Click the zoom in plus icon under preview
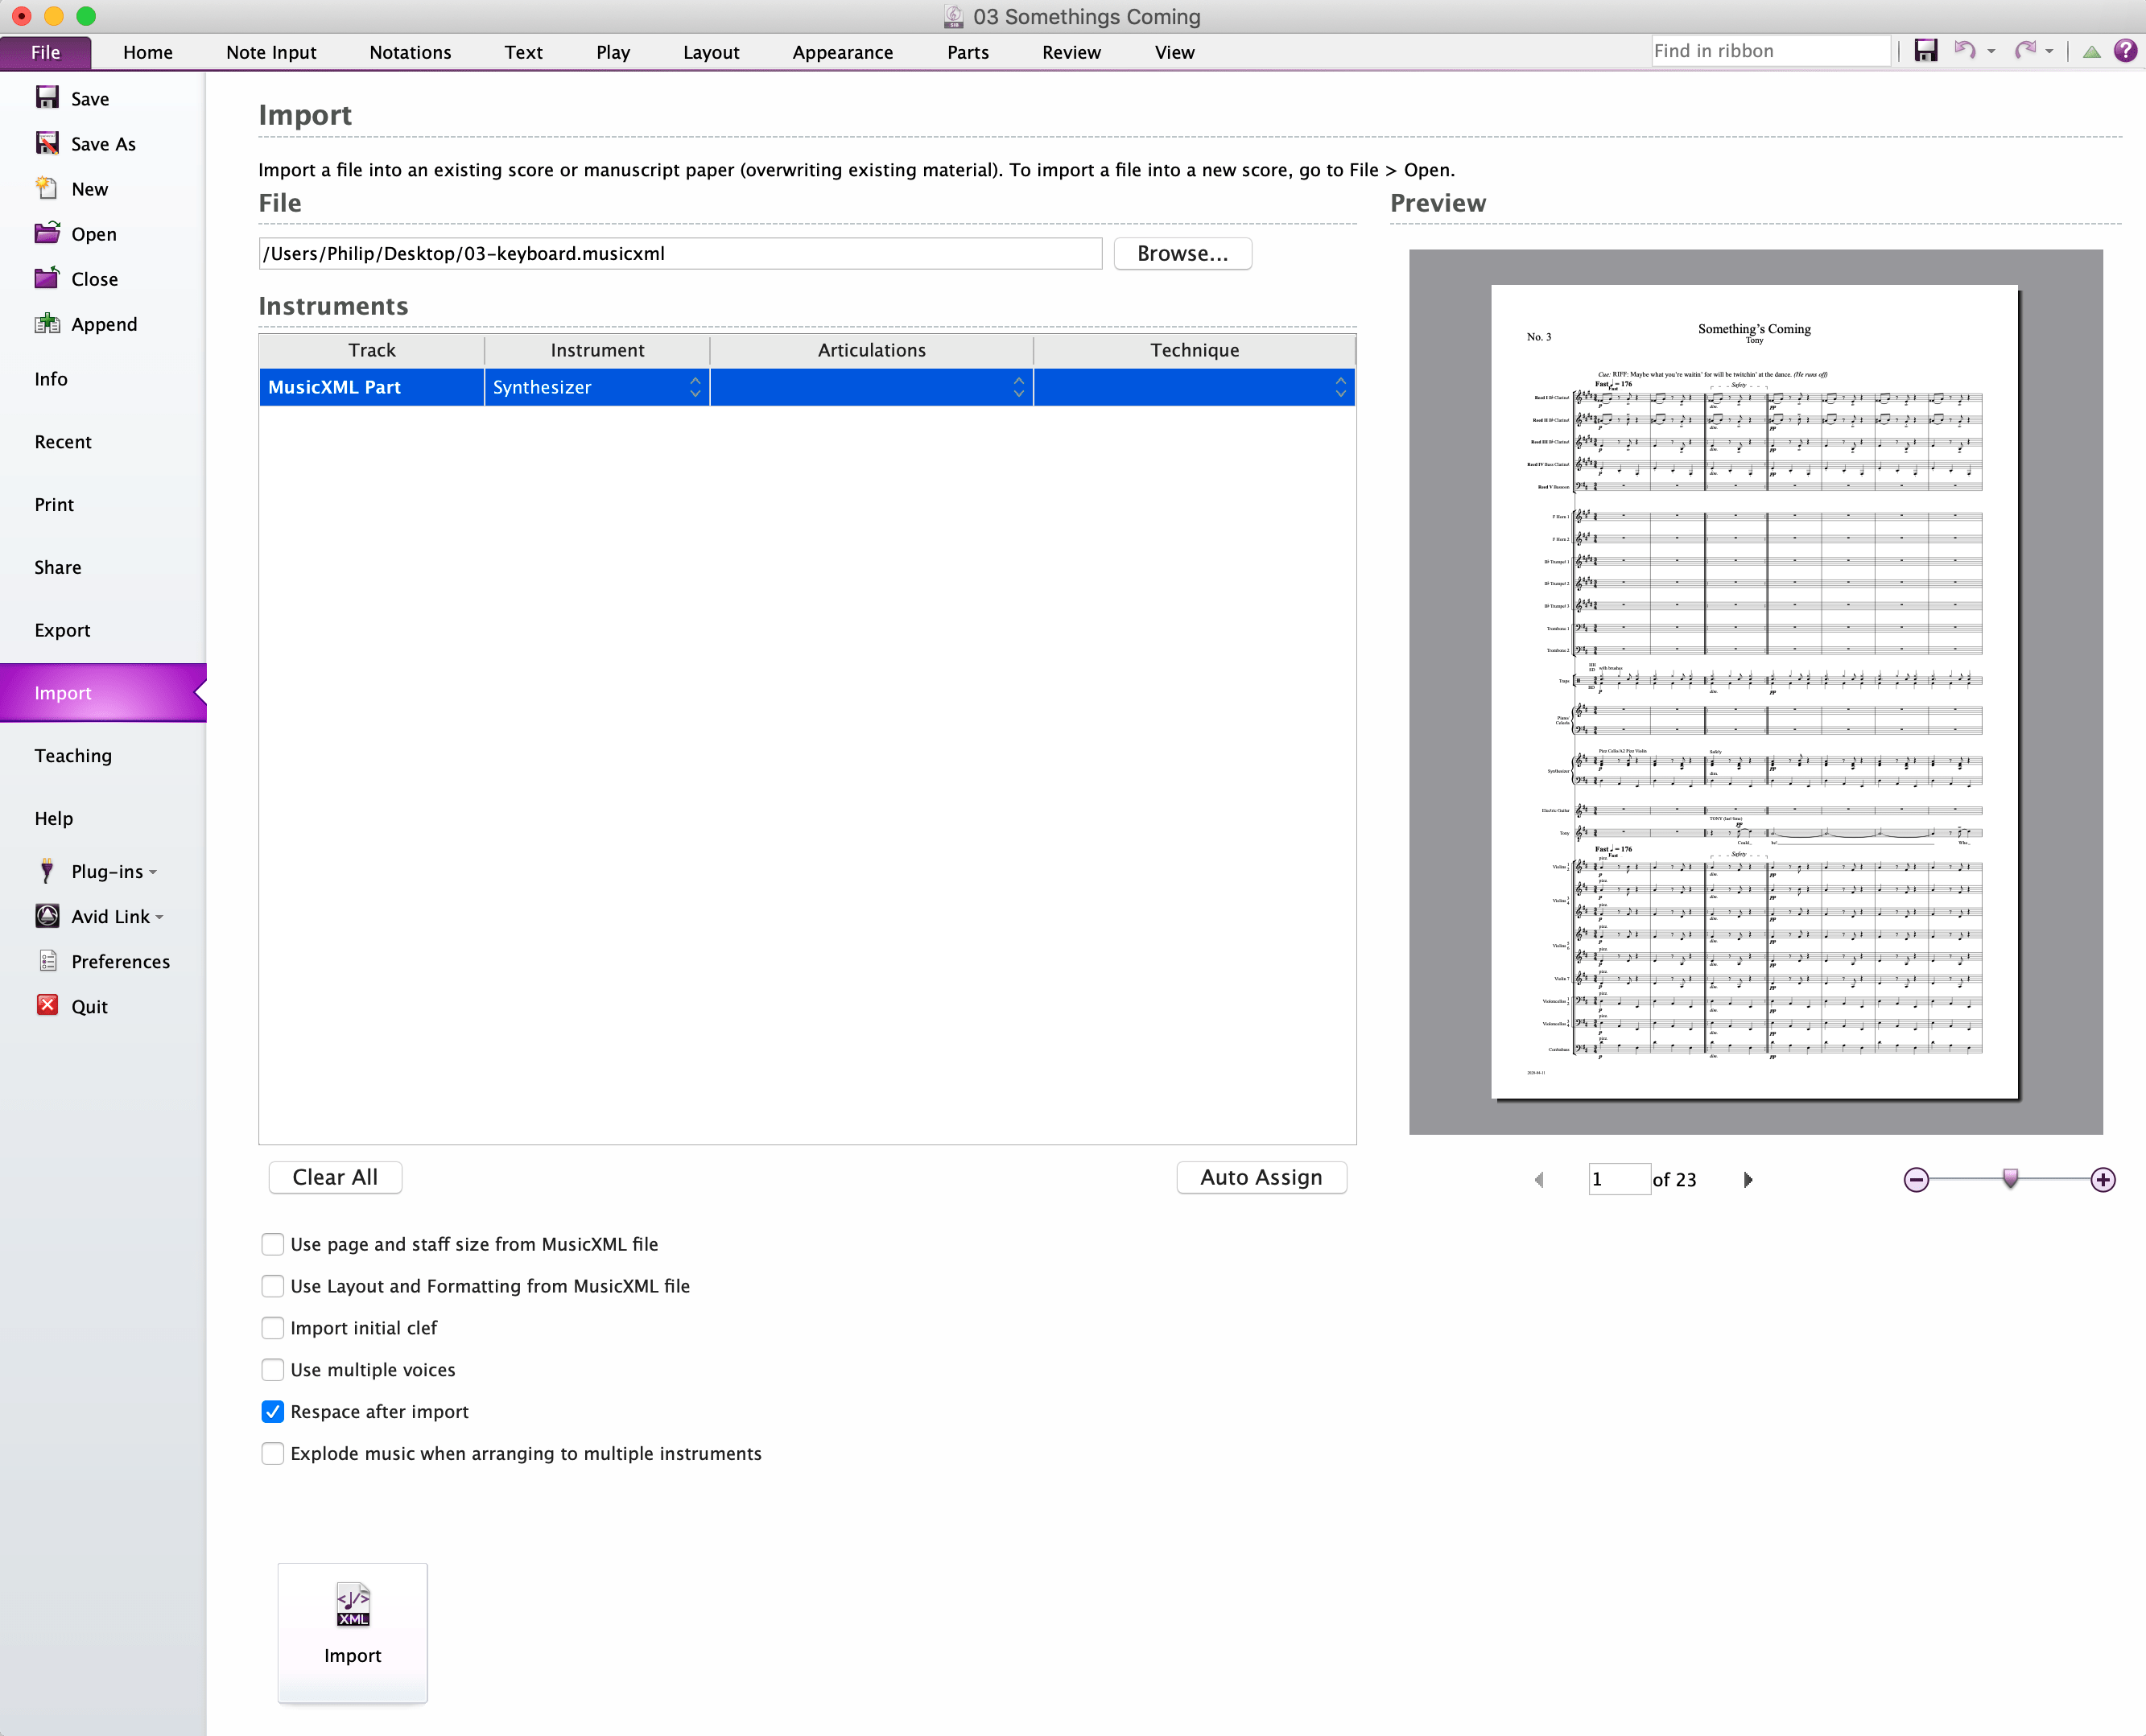Screen dimensions: 2146x1736 point(2102,1179)
